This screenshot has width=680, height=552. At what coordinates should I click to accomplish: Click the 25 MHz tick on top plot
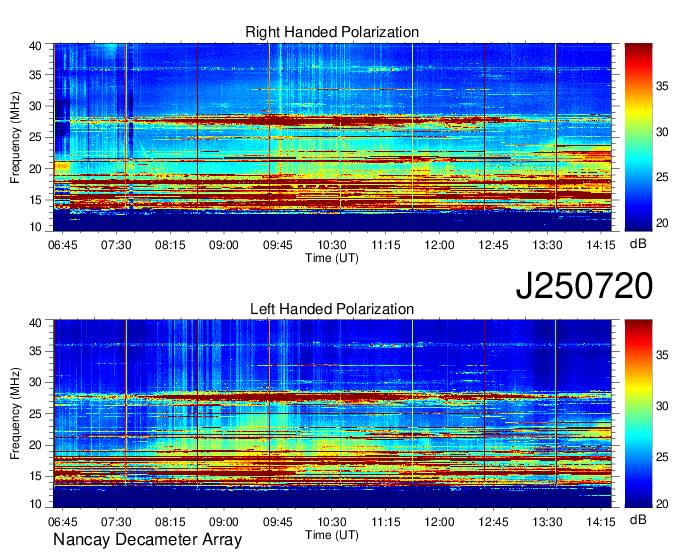(36, 137)
